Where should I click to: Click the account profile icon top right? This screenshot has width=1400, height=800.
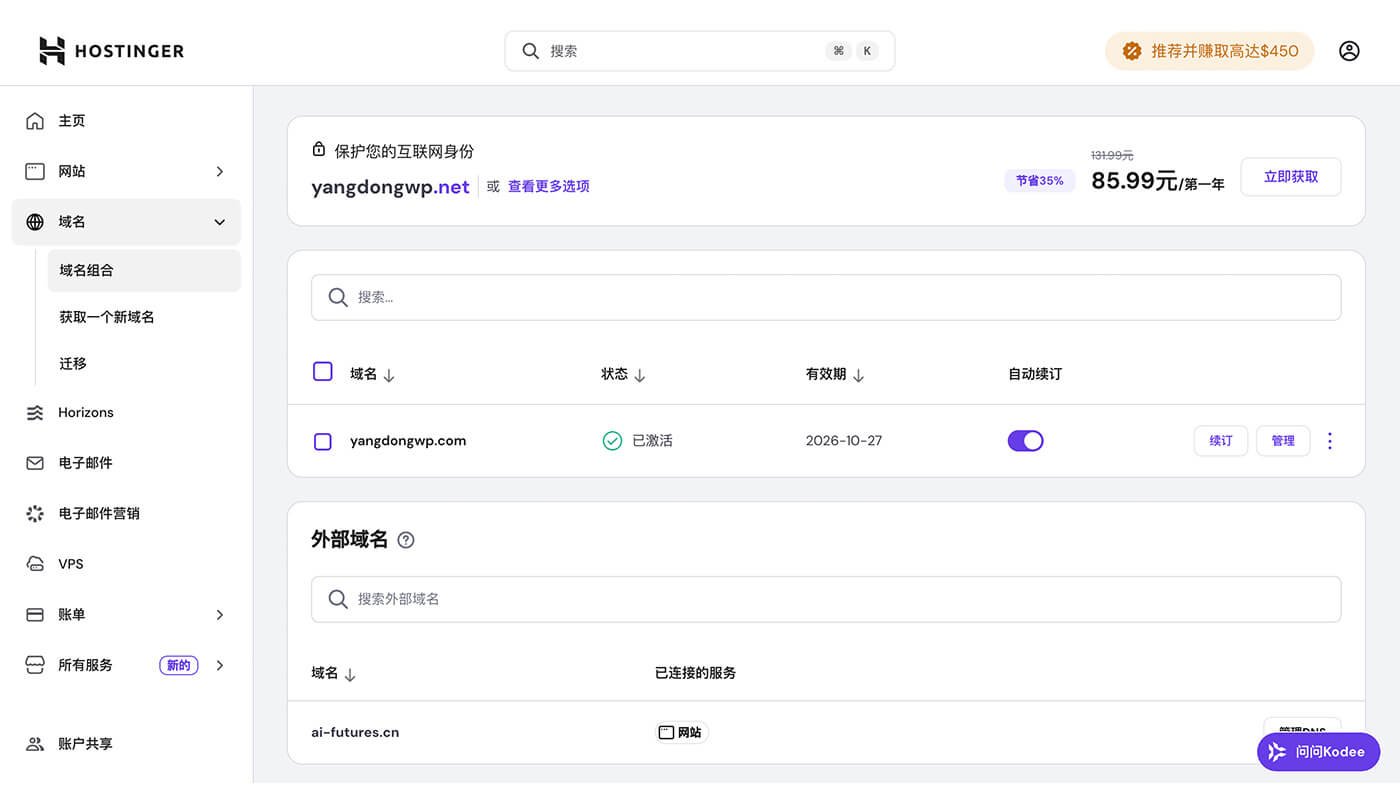pyautogui.click(x=1349, y=50)
